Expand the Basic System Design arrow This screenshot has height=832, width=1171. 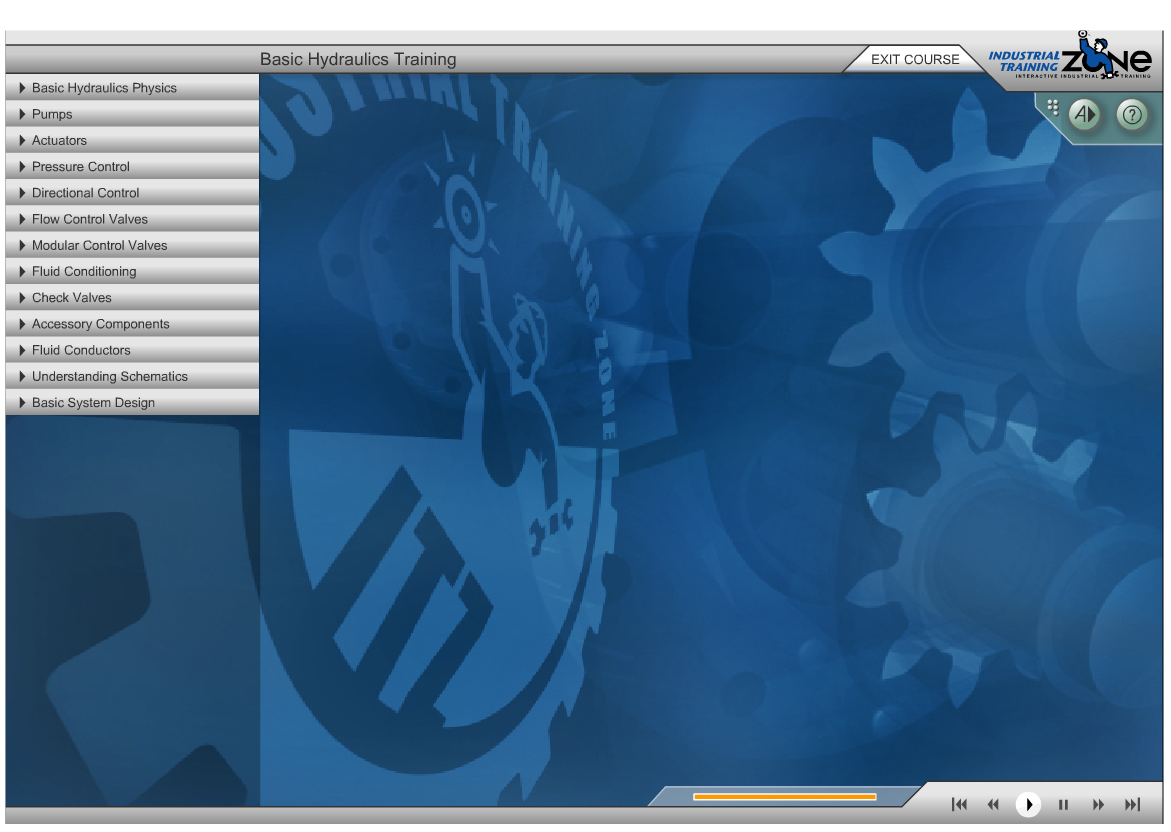click(x=22, y=402)
